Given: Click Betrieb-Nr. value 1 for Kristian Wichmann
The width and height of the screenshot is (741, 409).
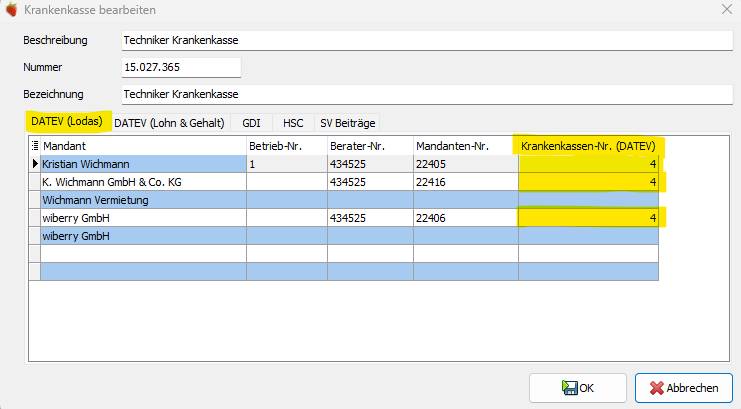Looking at the screenshot, I should pyautogui.click(x=287, y=164).
